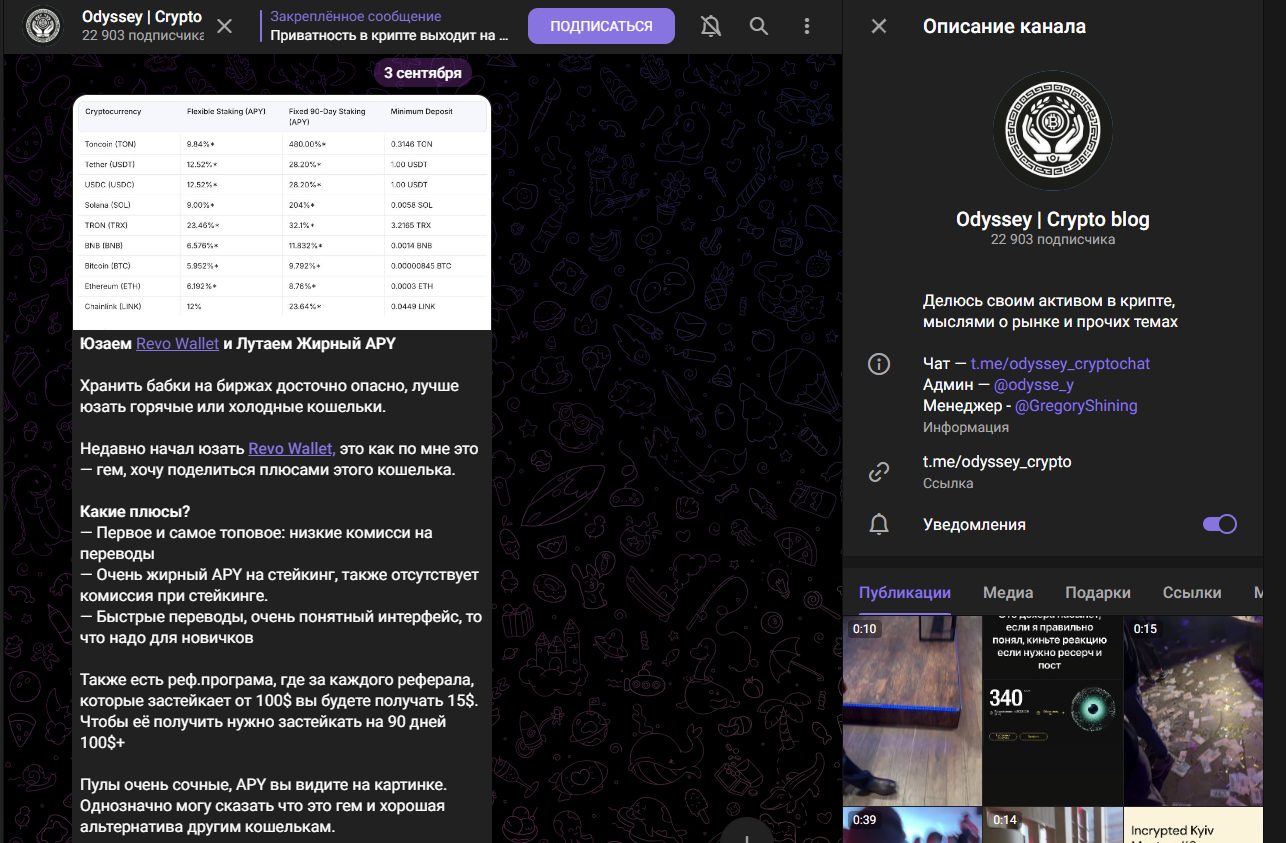Open the staking APY table image
The height and width of the screenshot is (843, 1286).
point(282,212)
